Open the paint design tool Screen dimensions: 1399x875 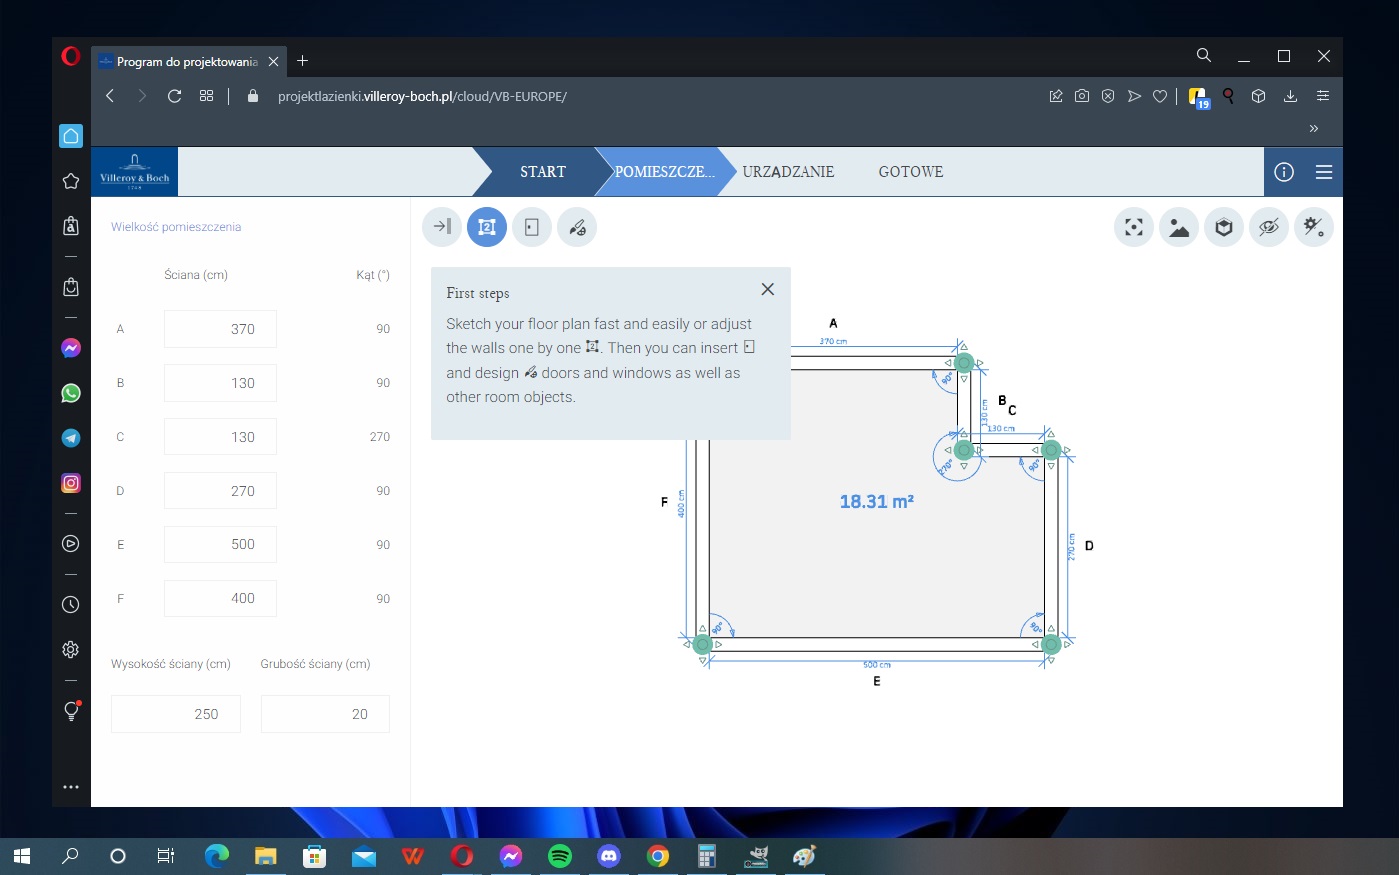pos(577,227)
